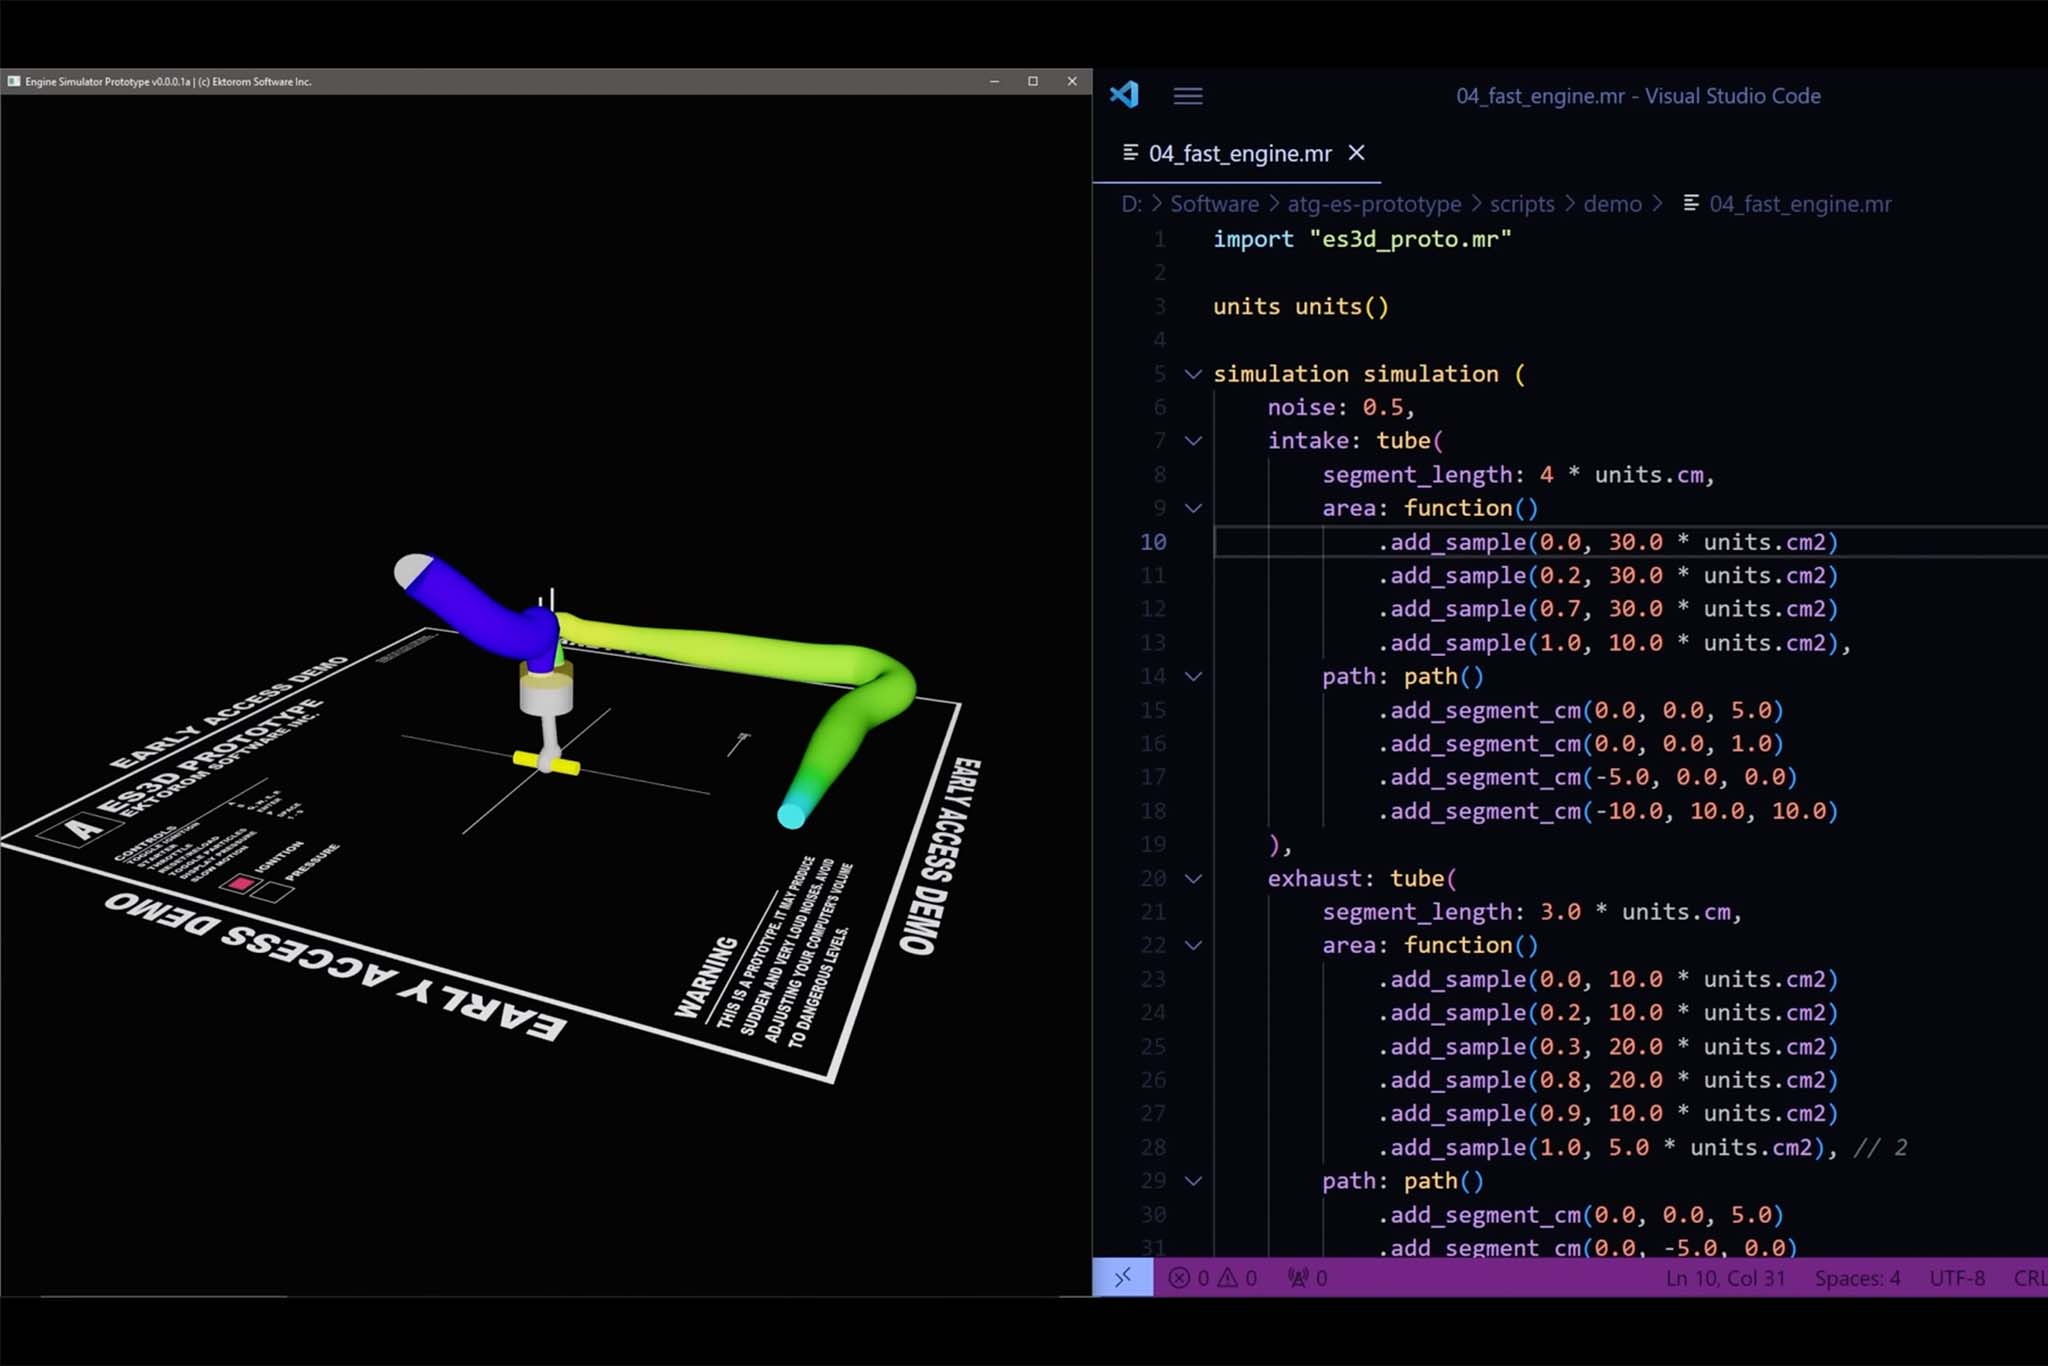Collapse the path block chevron at line 14

(x=1193, y=677)
